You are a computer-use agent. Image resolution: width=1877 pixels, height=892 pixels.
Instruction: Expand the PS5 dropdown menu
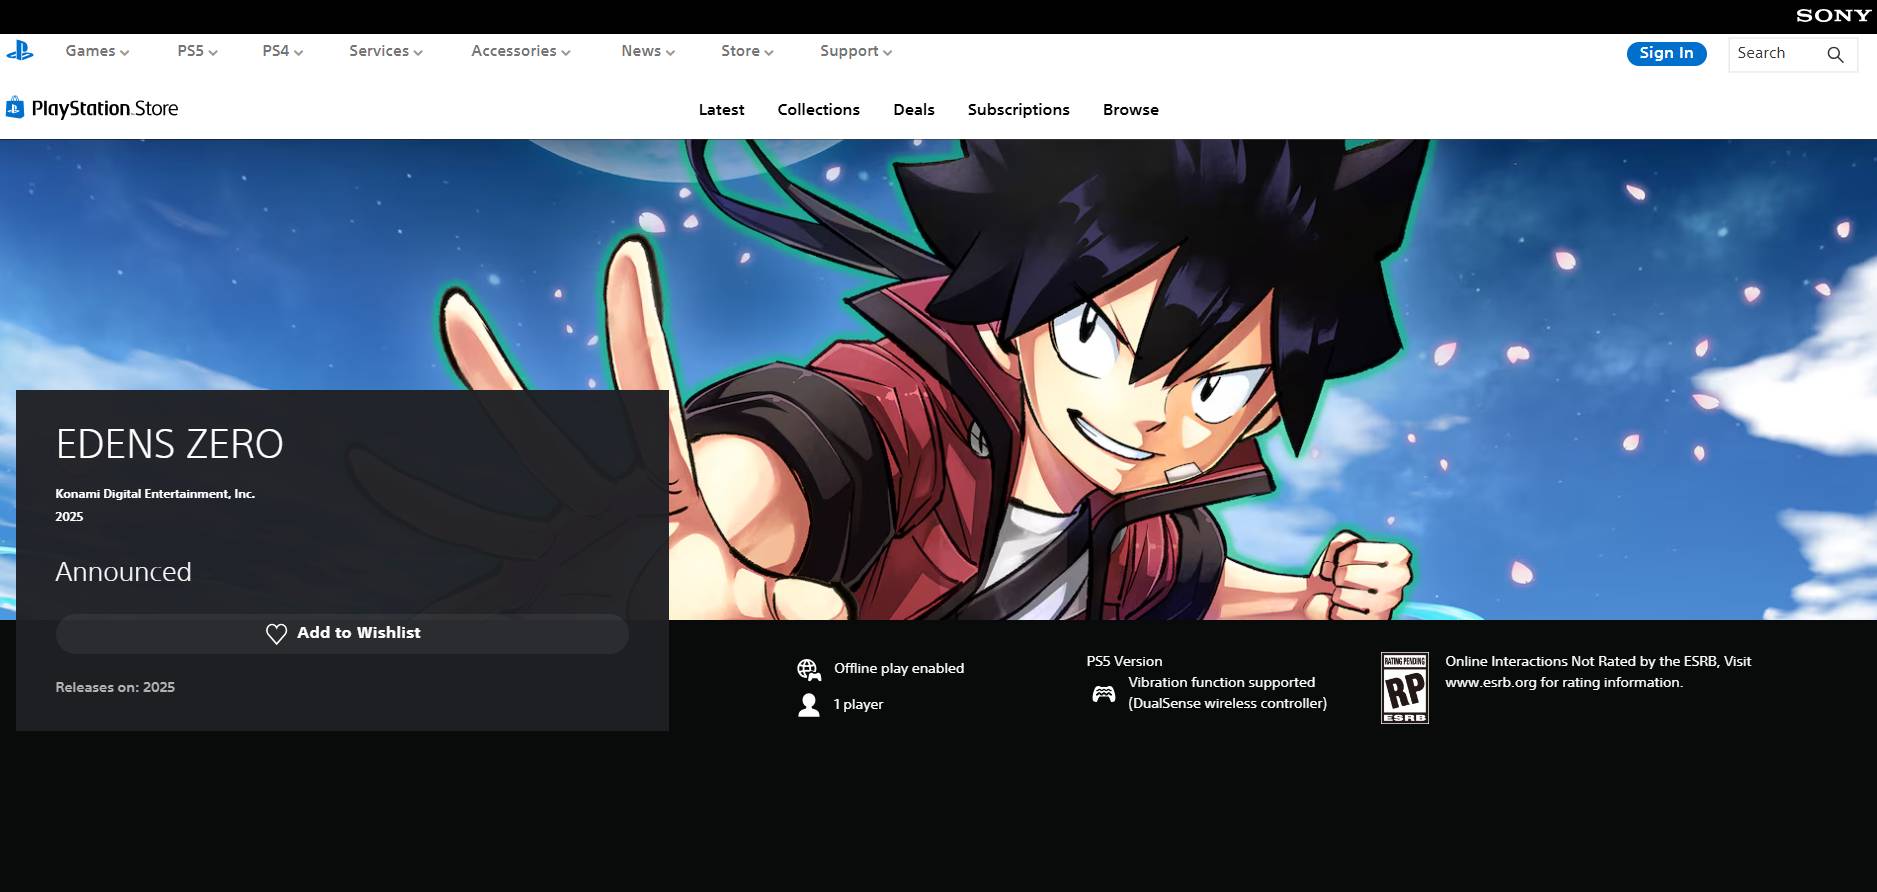click(197, 51)
